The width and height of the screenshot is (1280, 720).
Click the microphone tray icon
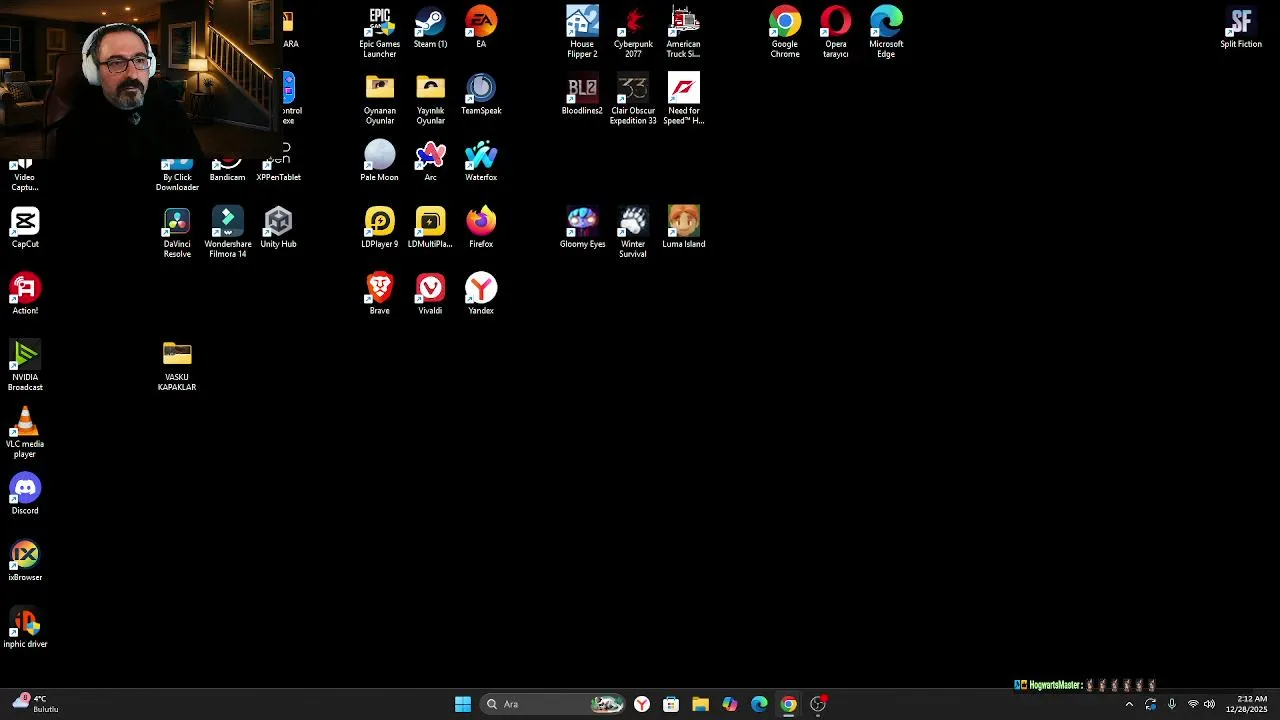pyautogui.click(x=1171, y=704)
